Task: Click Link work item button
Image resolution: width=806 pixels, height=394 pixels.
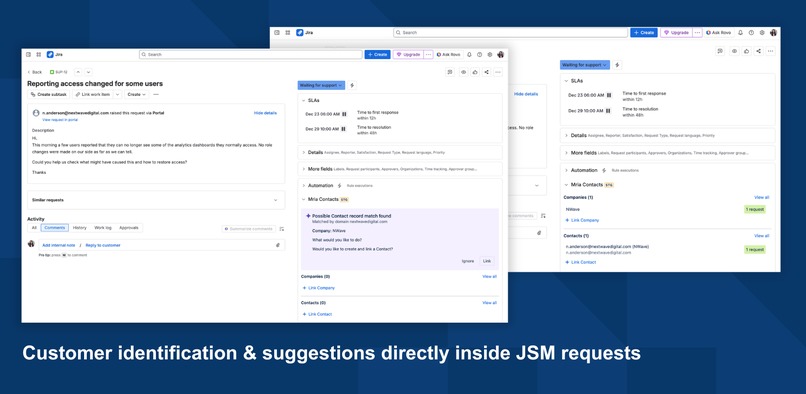Action: click(x=92, y=95)
